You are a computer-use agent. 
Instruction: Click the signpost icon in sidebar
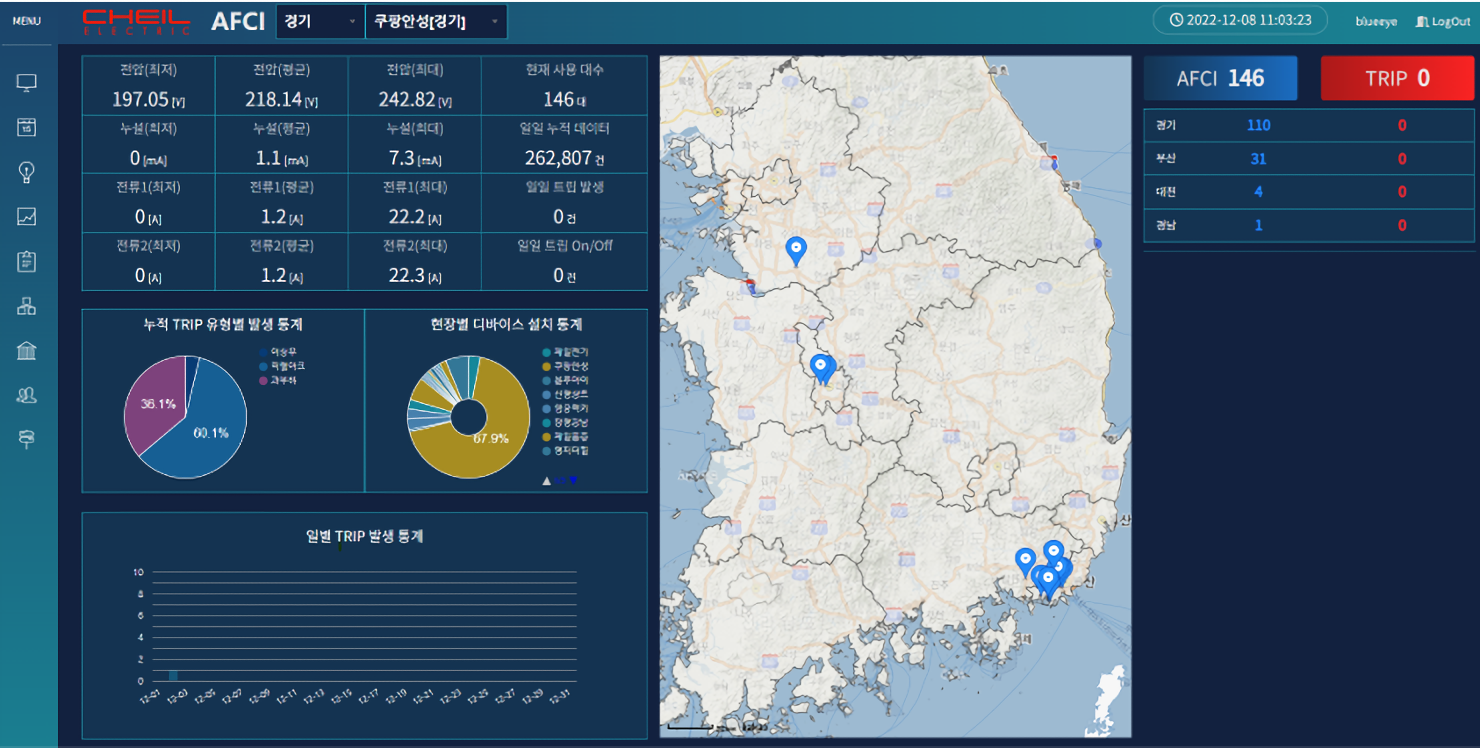[27, 439]
